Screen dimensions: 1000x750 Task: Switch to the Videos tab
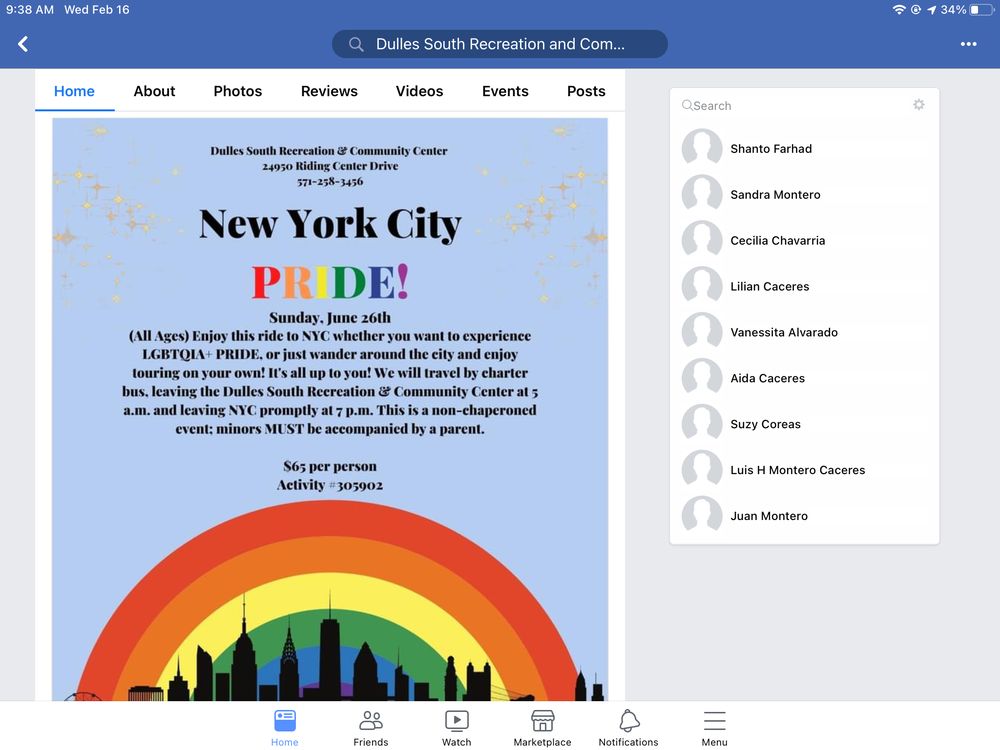(419, 91)
